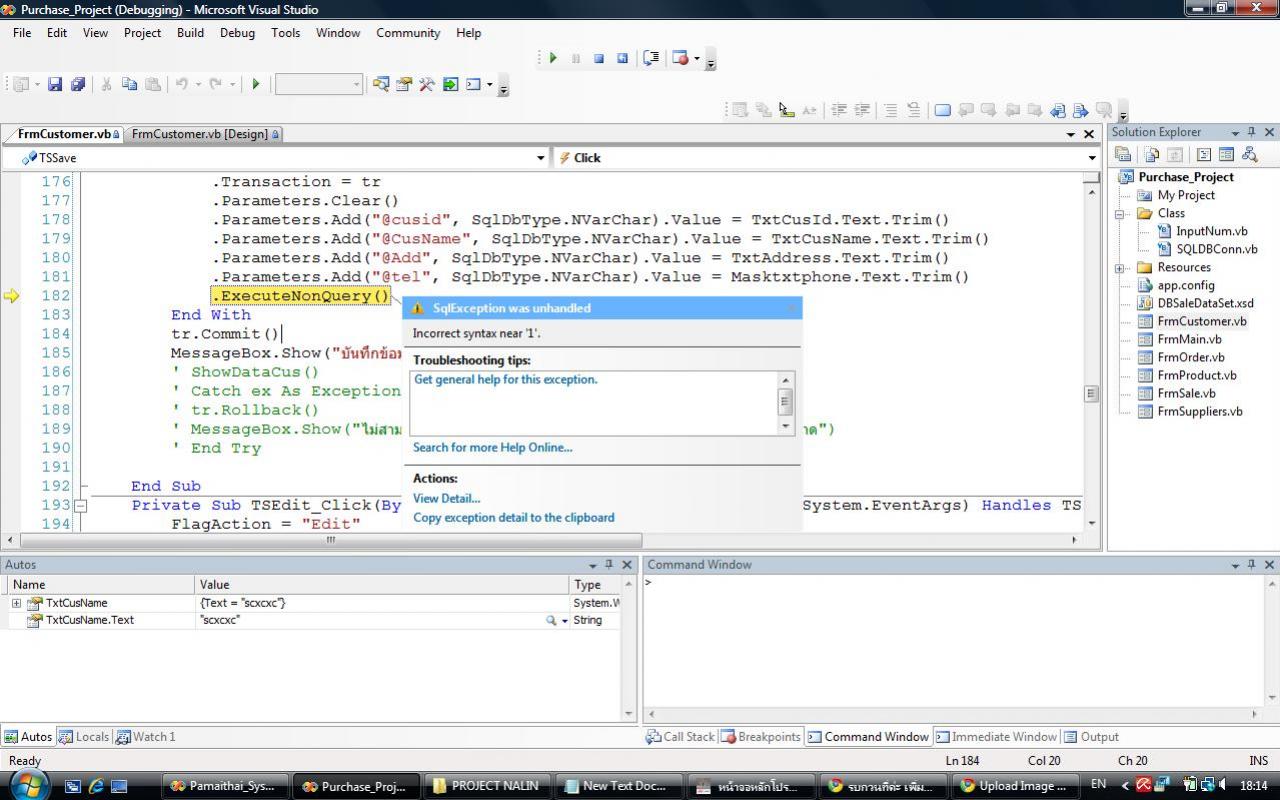1280x800 pixels.
Task: Click View Code icon in Solution Explorer
Action: 1203,154
